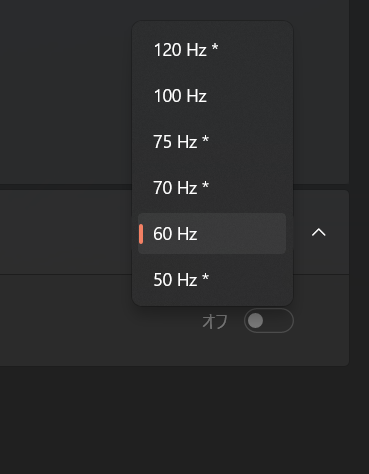Screen dimensions: 369x474
Task: Click the card row left of オフ
Action: [x=100, y=321]
